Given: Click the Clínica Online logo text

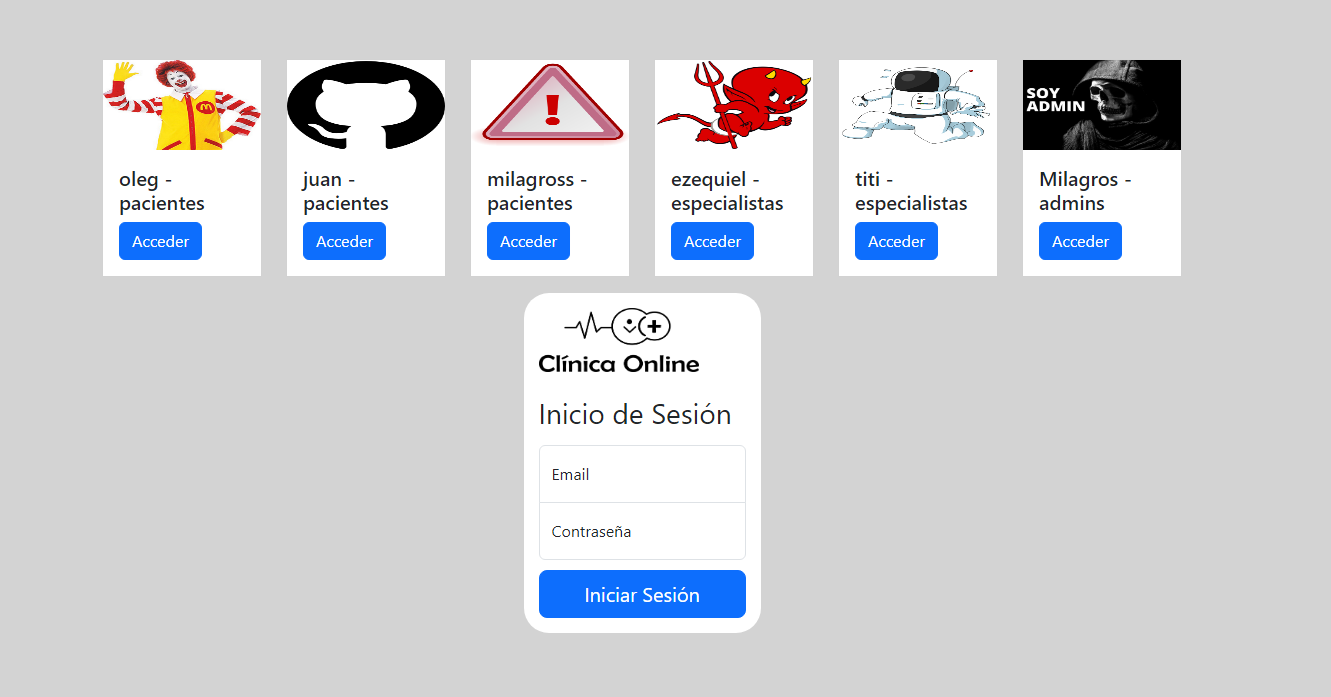Looking at the screenshot, I should [x=619, y=364].
